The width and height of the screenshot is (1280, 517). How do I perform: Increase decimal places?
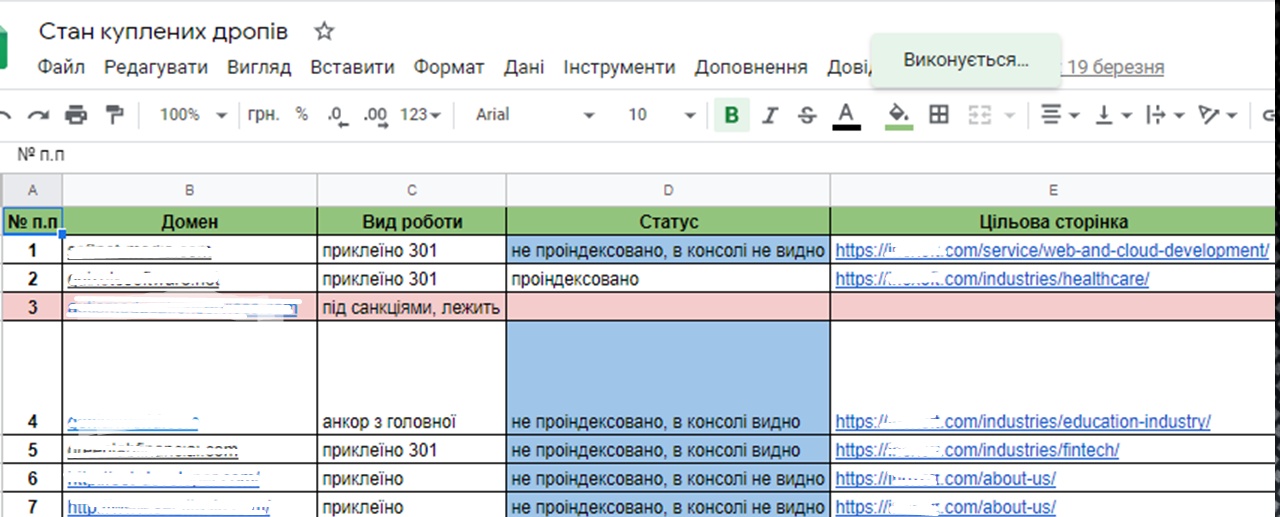[x=376, y=116]
